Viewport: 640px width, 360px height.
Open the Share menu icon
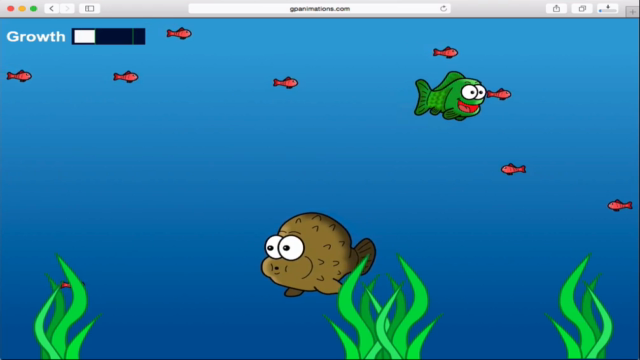coord(556,9)
